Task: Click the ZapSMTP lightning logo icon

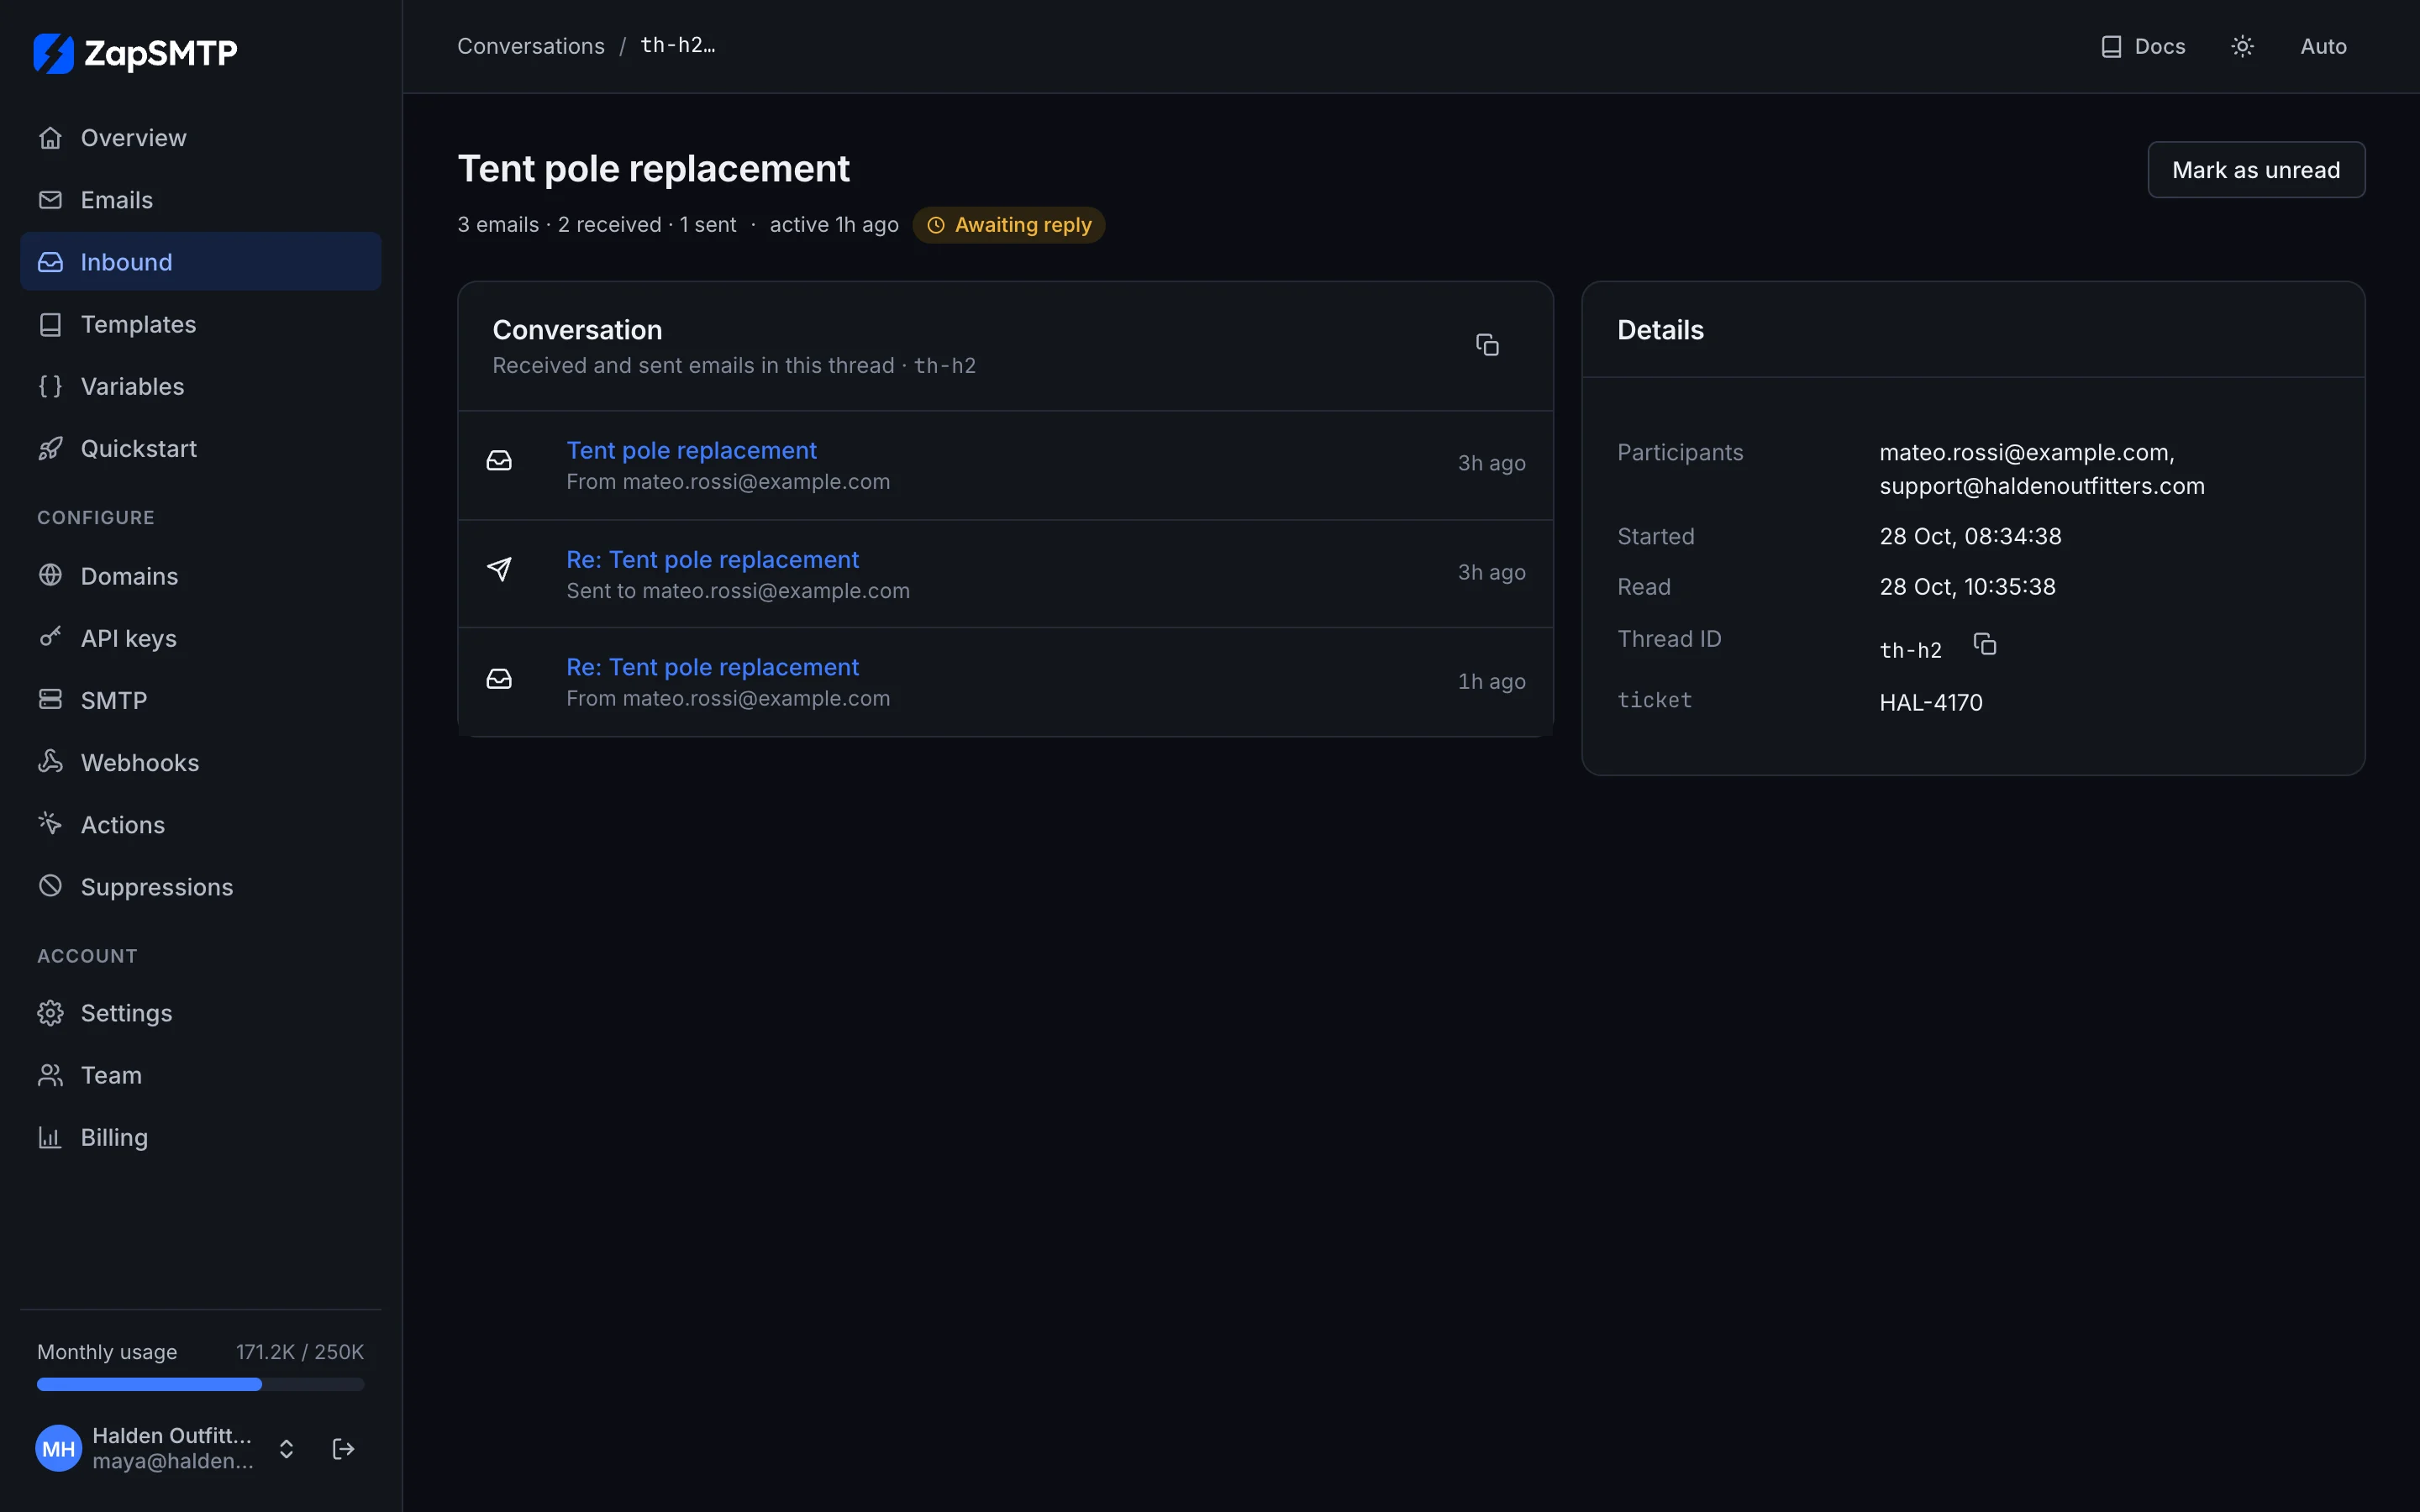Action: coord(54,53)
